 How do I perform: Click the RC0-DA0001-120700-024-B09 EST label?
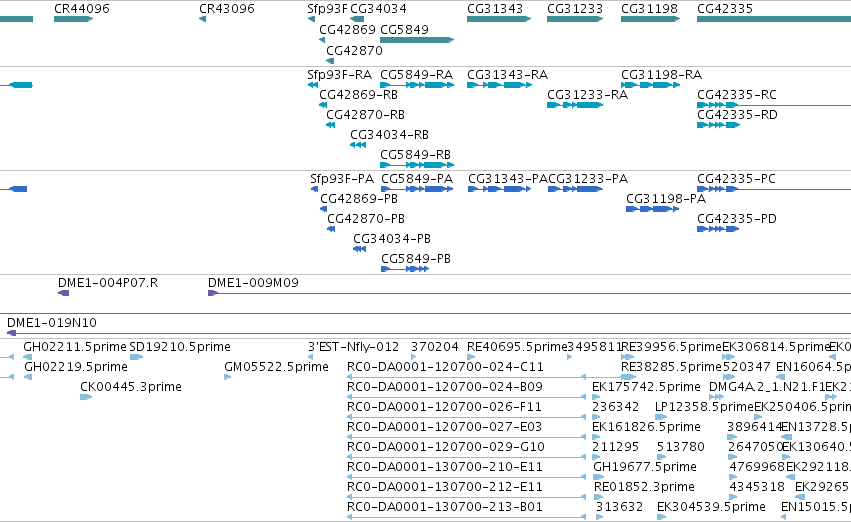click(x=445, y=387)
